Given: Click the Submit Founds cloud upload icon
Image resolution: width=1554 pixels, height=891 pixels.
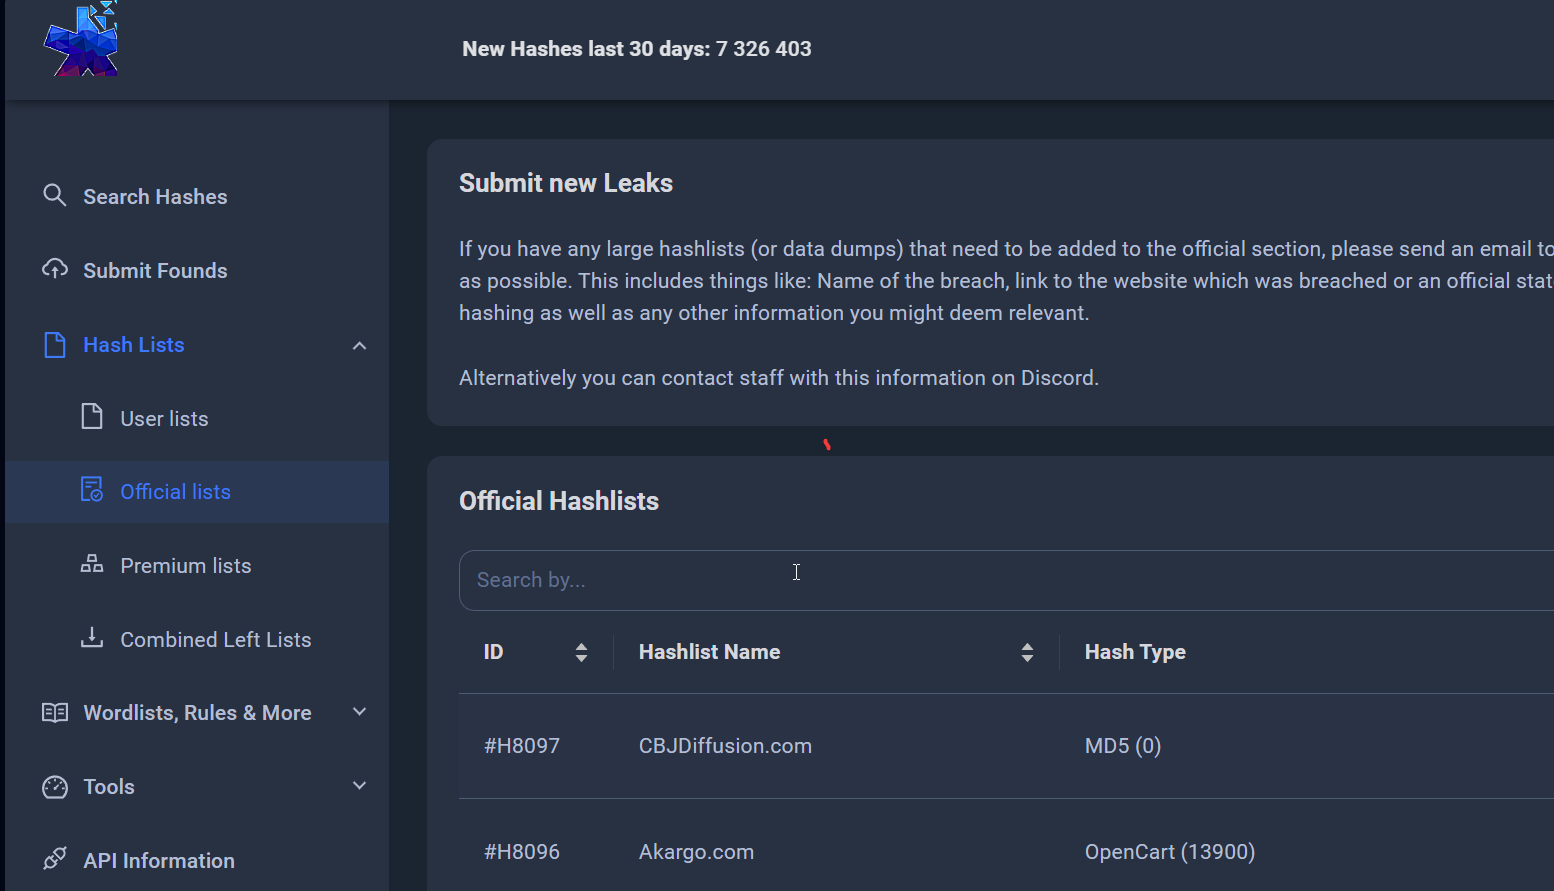Looking at the screenshot, I should tap(55, 270).
